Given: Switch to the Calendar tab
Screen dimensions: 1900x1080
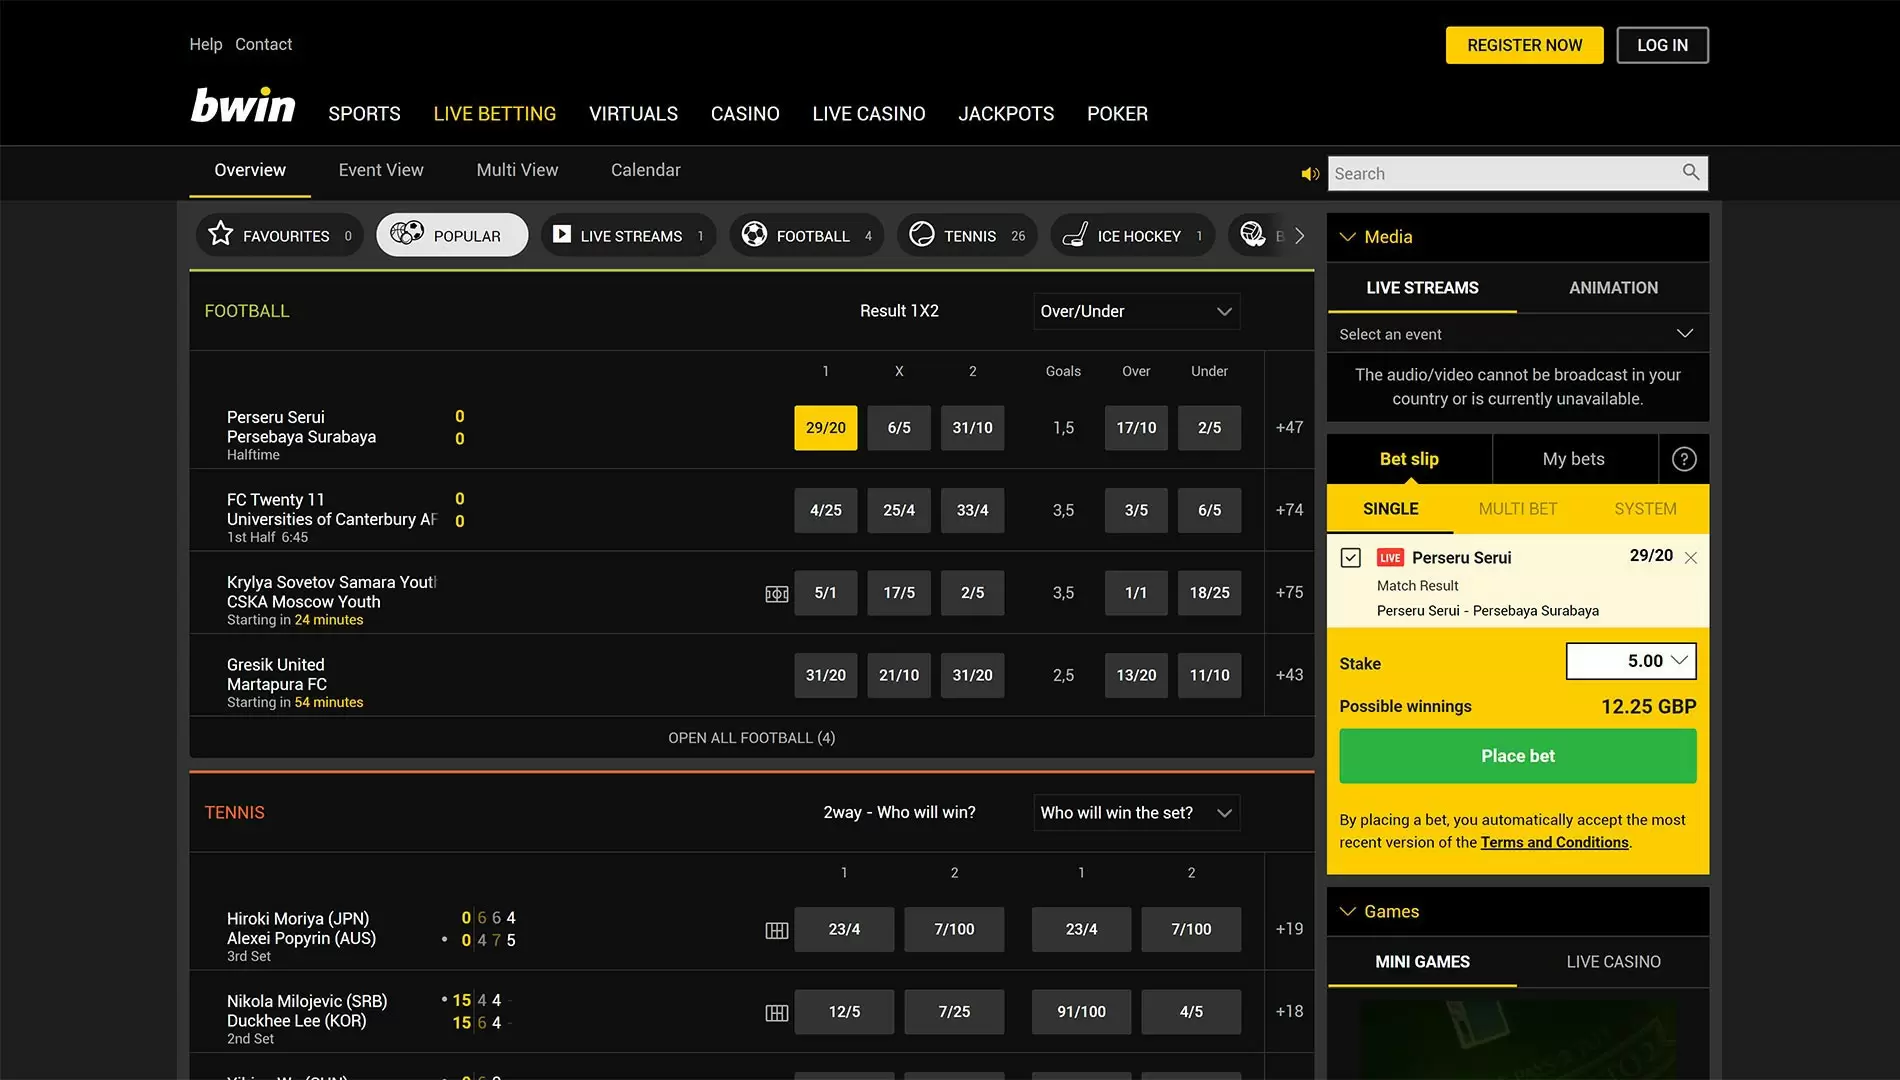Looking at the screenshot, I should (646, 170).
